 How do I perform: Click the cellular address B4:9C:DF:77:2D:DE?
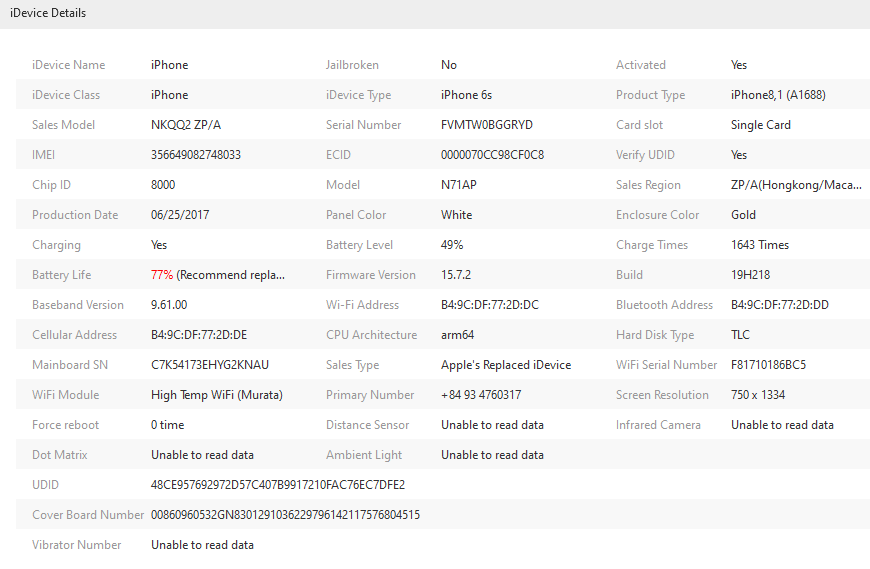pos(199,334)
